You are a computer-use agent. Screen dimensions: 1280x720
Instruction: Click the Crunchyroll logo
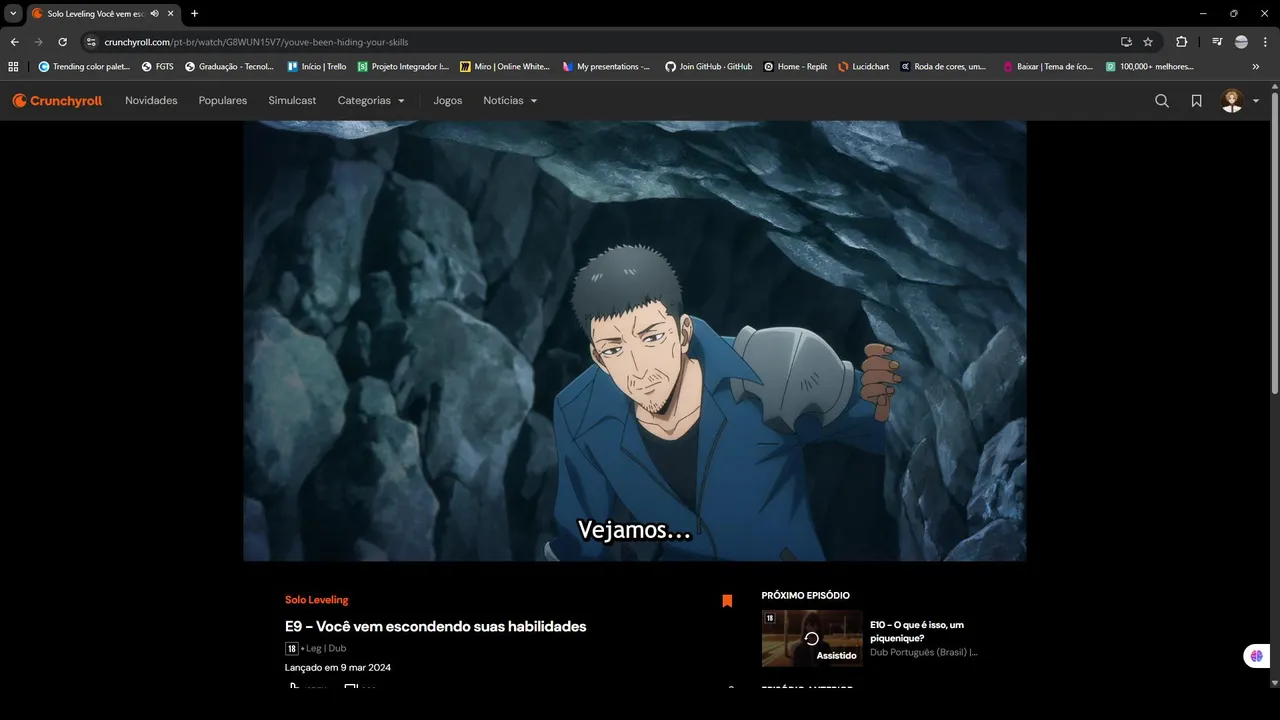tap(57, 101)
